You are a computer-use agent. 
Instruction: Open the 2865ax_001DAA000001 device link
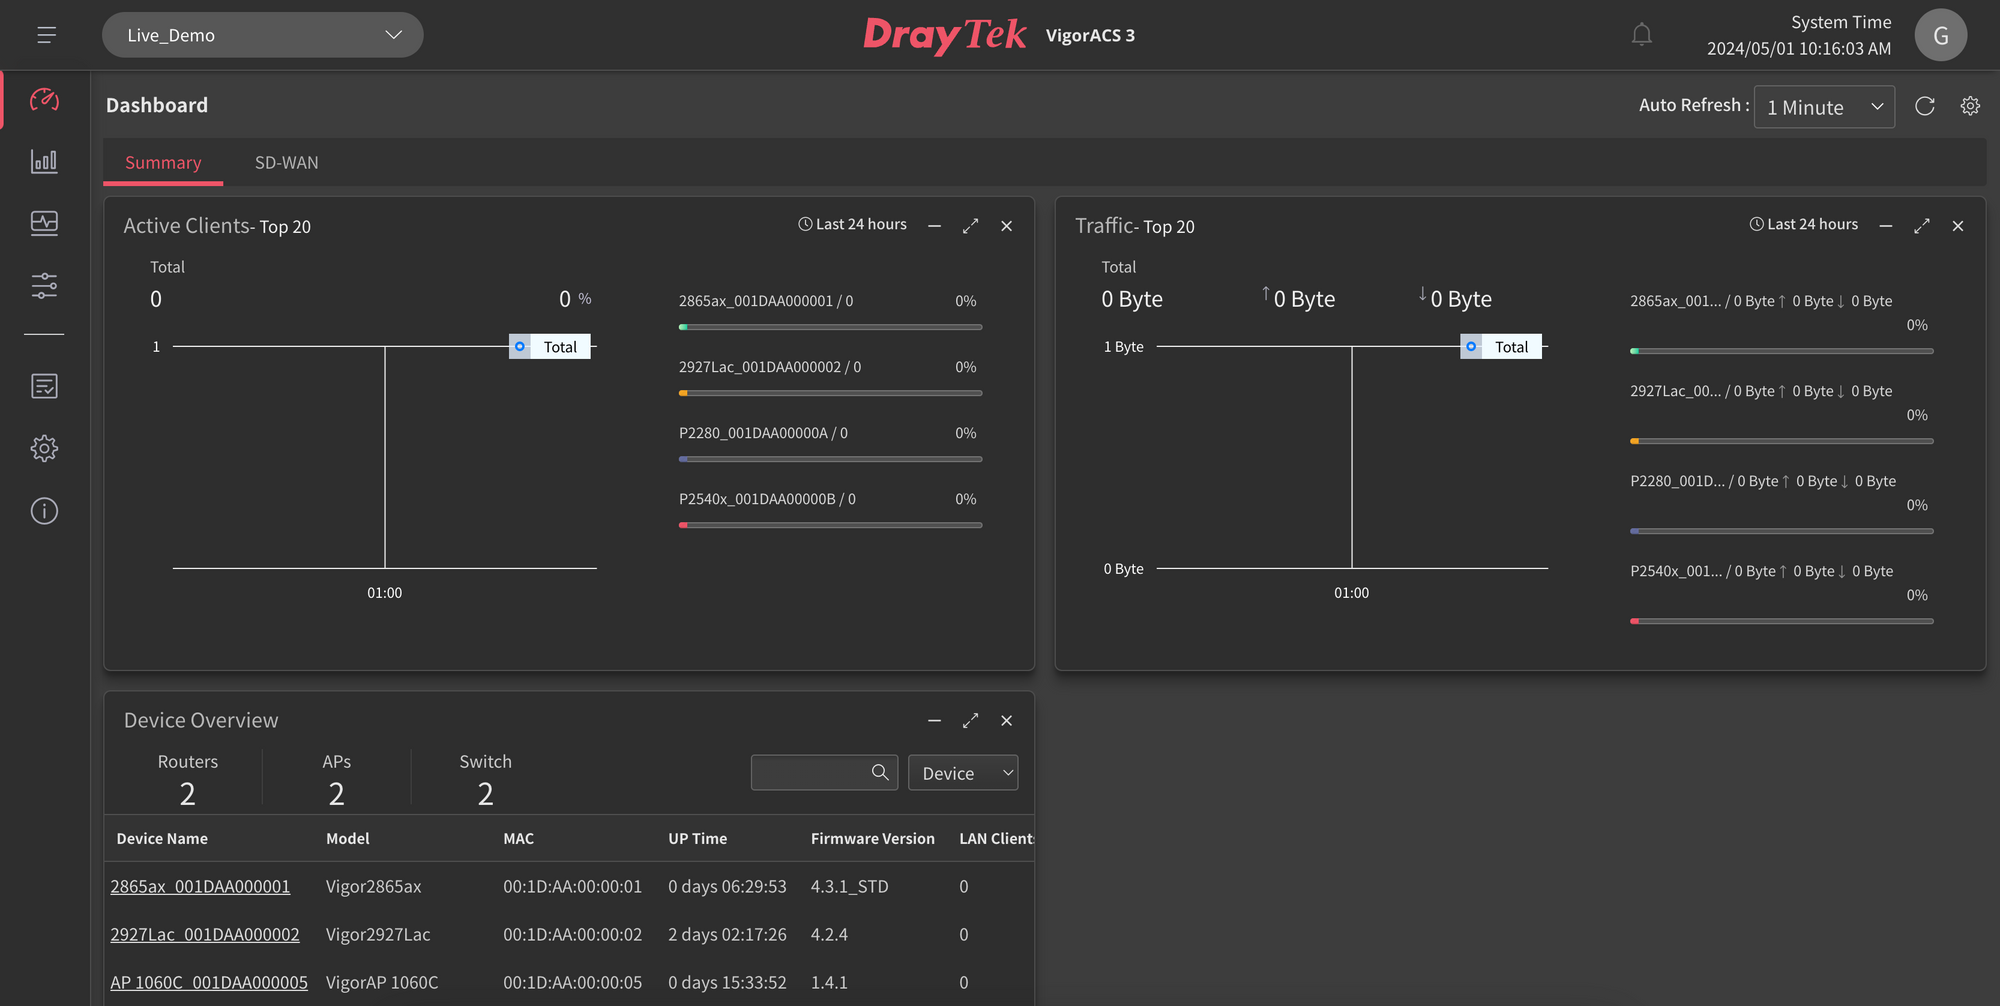tap(200, 887)
